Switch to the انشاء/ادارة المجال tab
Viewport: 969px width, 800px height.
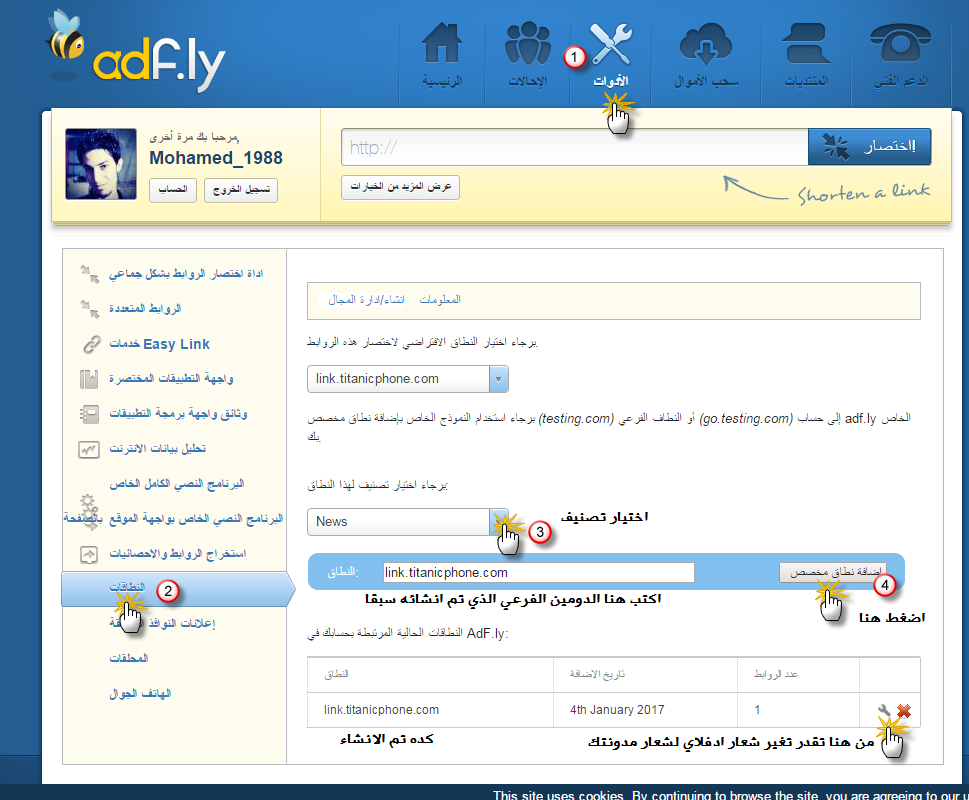tap(366, 300)
